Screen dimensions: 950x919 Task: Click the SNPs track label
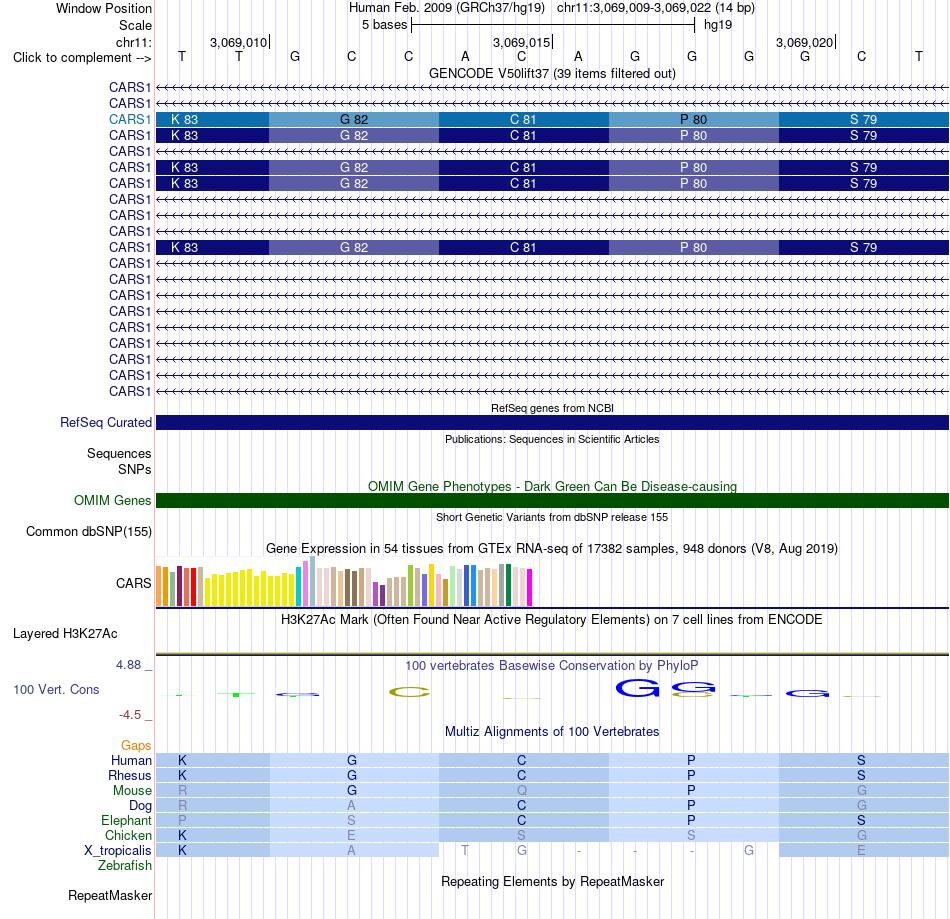pos(135,469)
